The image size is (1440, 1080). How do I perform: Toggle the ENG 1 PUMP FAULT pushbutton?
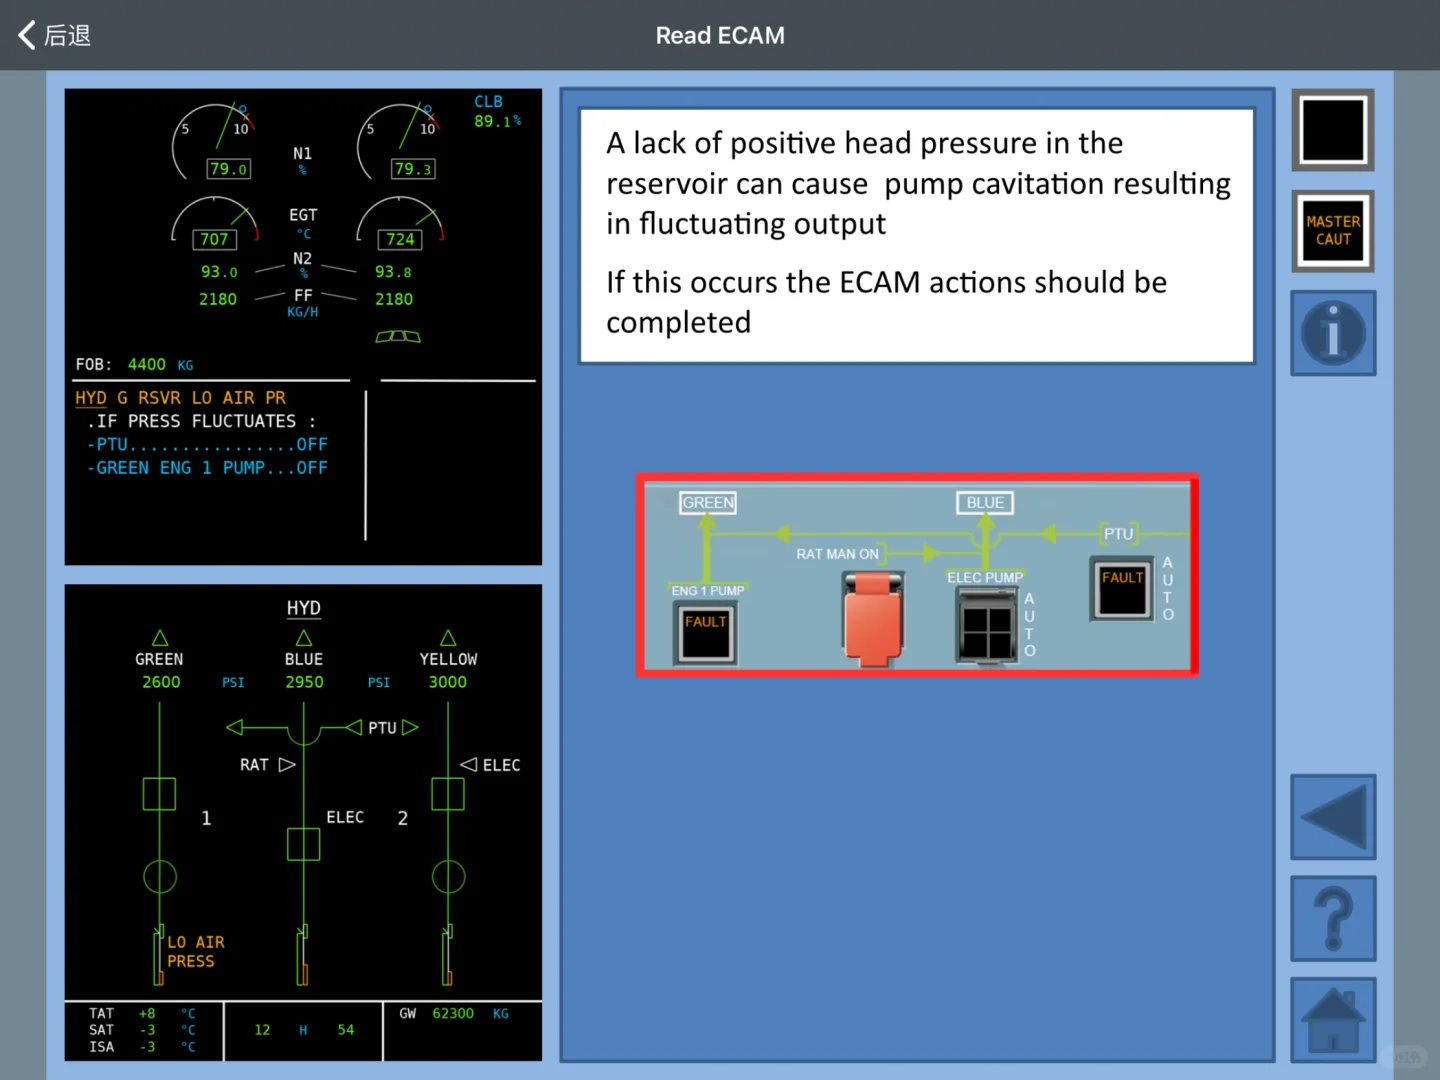706,634
